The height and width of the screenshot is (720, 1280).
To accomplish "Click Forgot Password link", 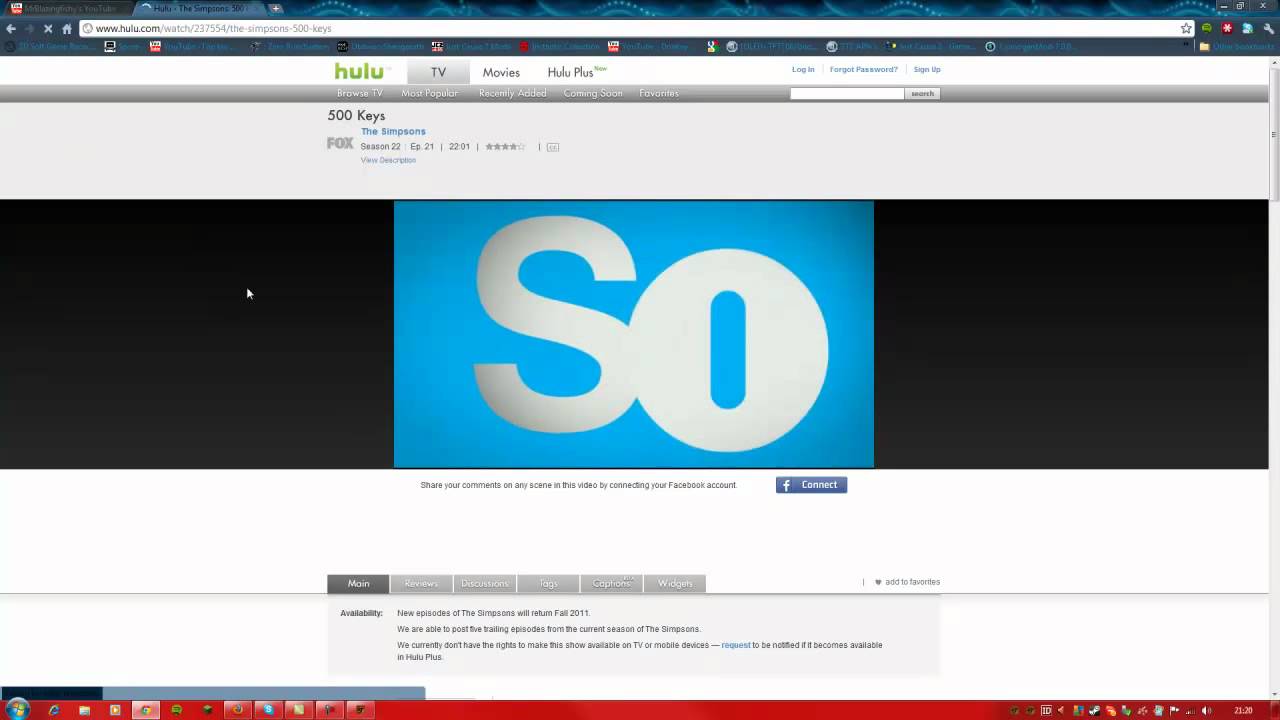I will [864, 69].
